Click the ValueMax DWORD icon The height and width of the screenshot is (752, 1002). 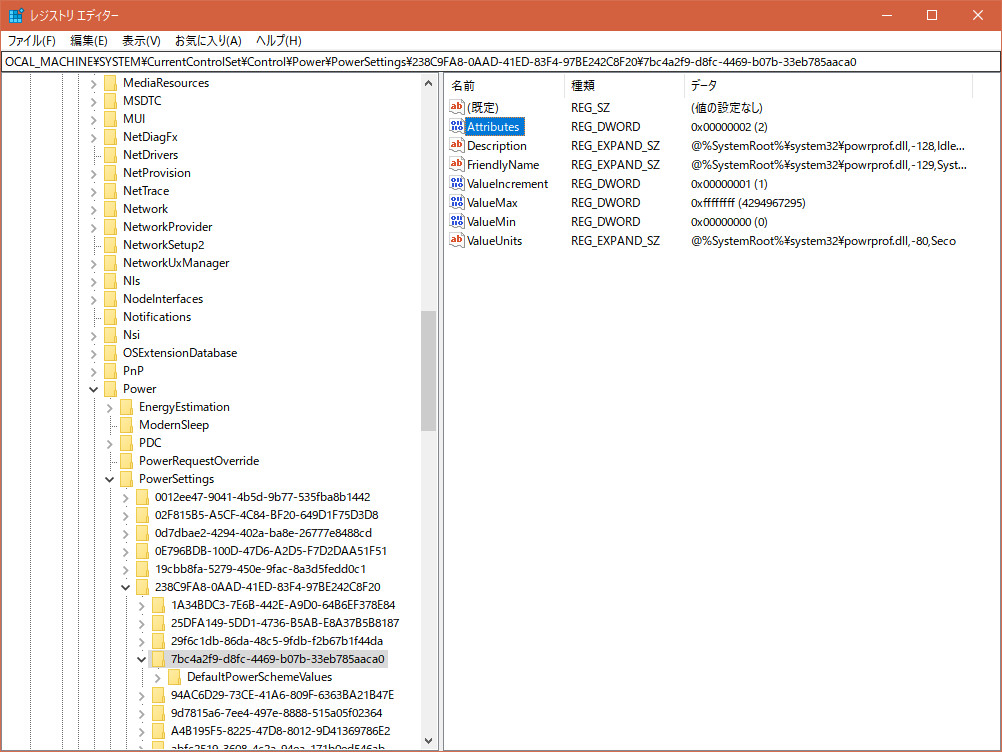[457, 203]
